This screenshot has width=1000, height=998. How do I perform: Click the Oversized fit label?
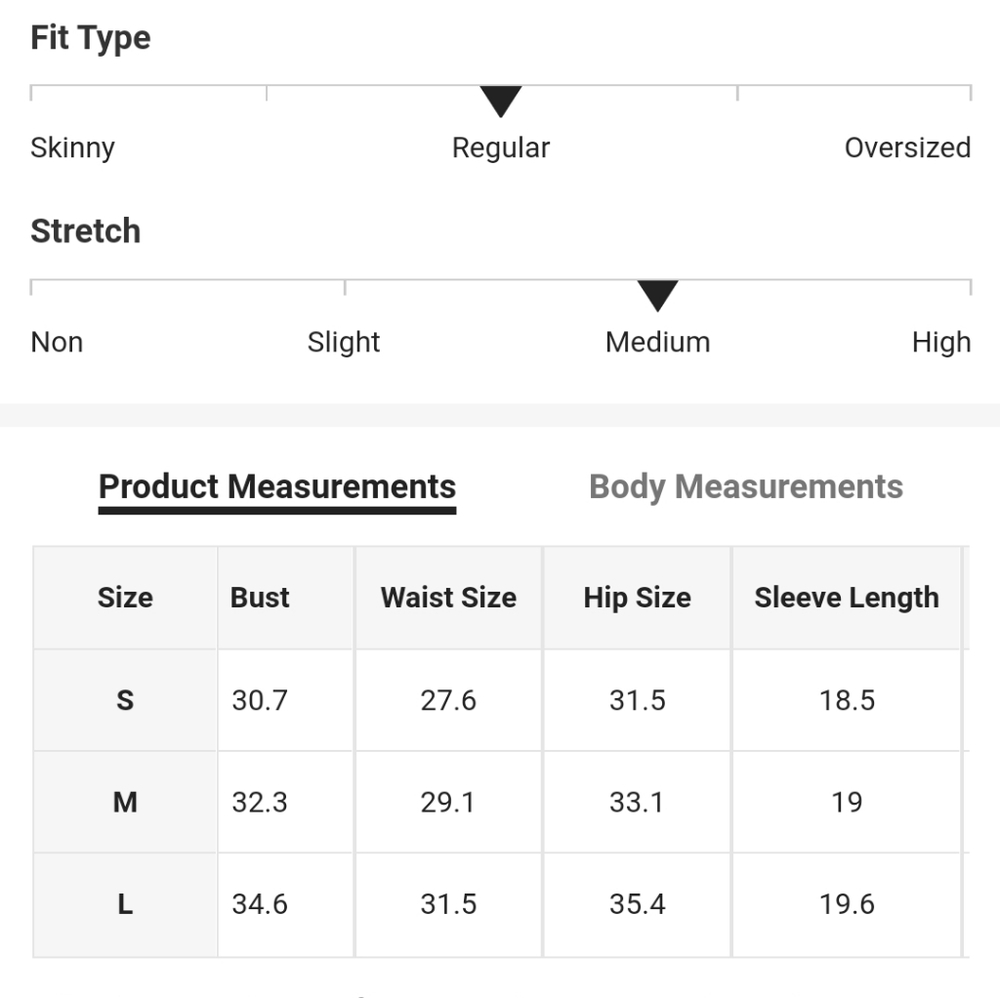(907, 148)
